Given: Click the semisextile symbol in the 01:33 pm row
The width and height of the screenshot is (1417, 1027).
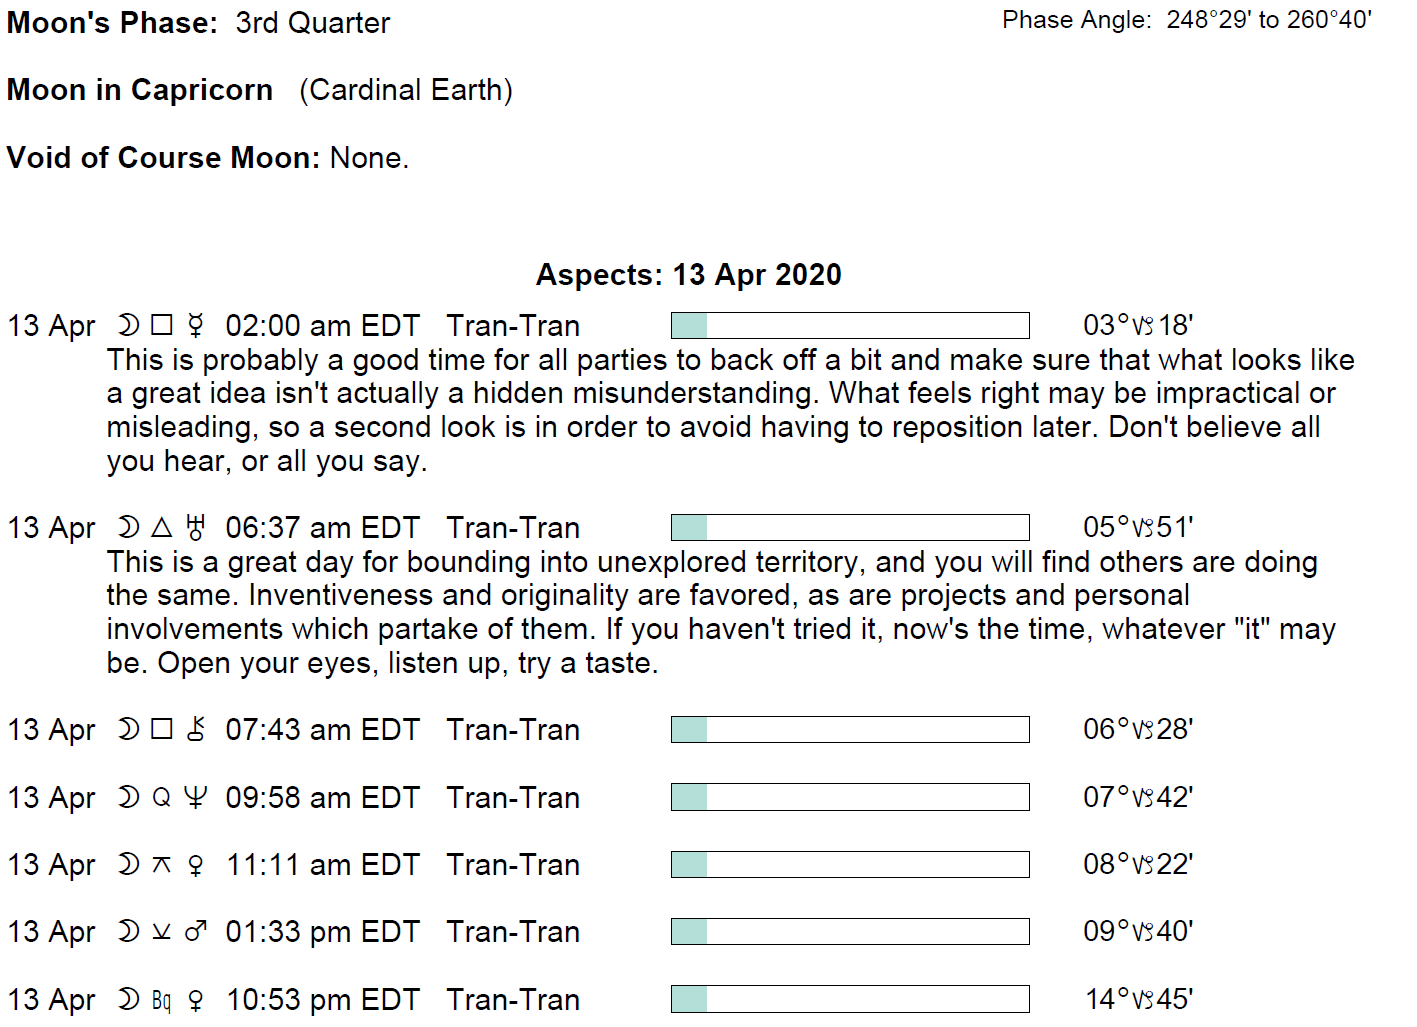Looking at the screenshot, I should tap(162, 932).
